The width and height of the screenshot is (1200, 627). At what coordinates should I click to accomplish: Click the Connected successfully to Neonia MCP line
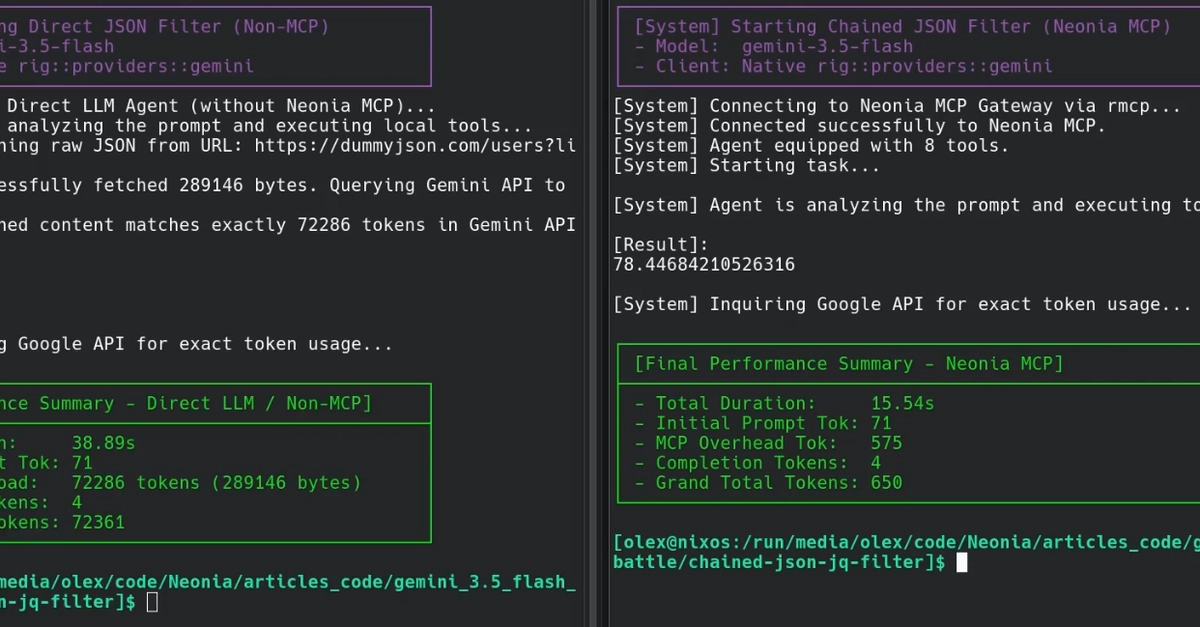860,125
